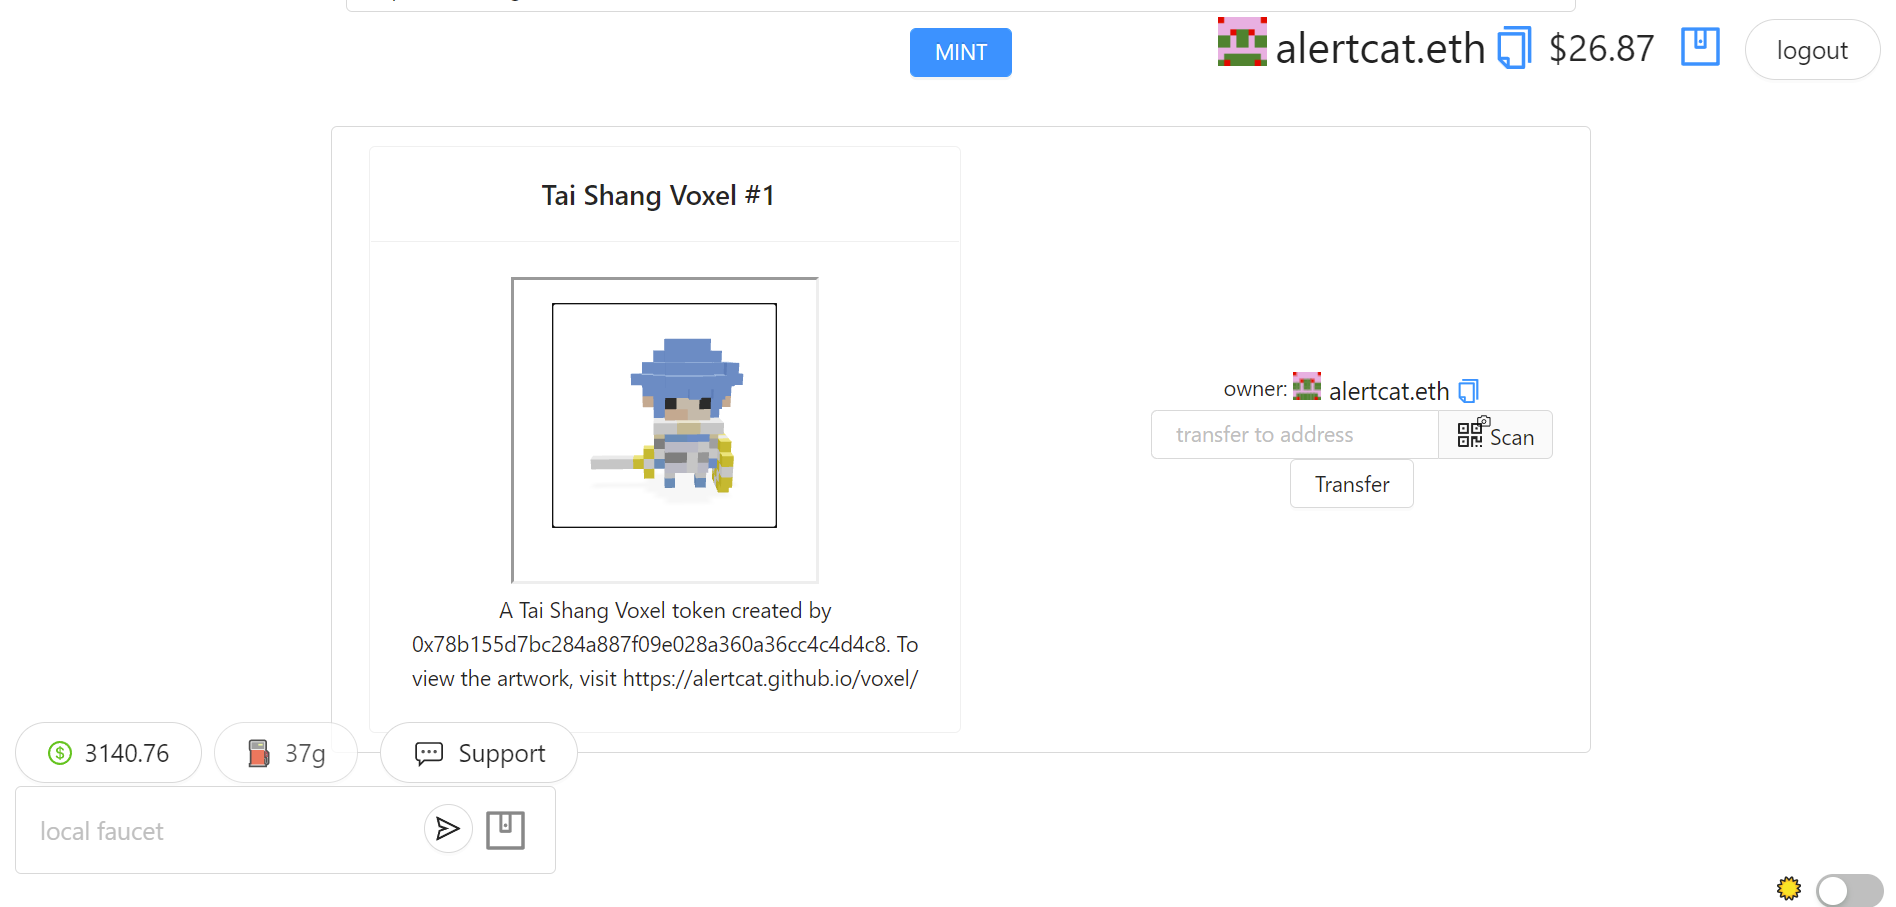Click the logout button
This screenshot has height=907, width=1896.
pos(1812,50)
